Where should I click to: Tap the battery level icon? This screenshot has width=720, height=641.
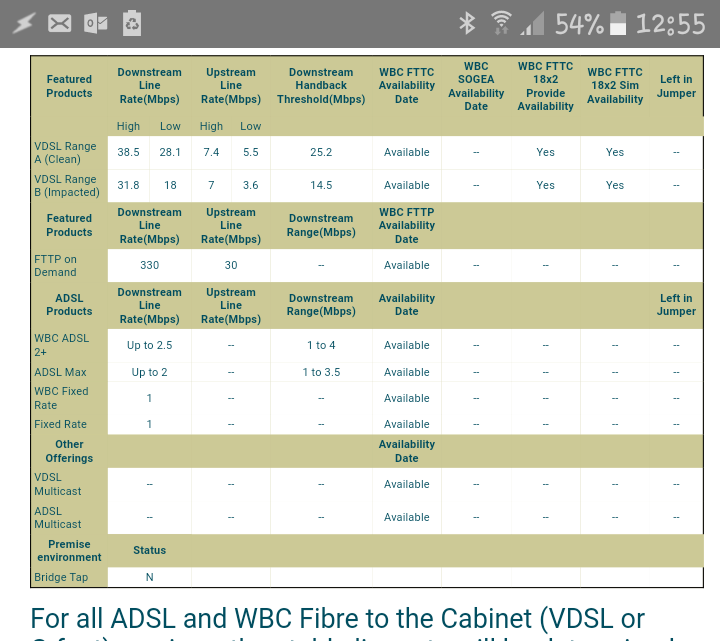tap(618, 23)
